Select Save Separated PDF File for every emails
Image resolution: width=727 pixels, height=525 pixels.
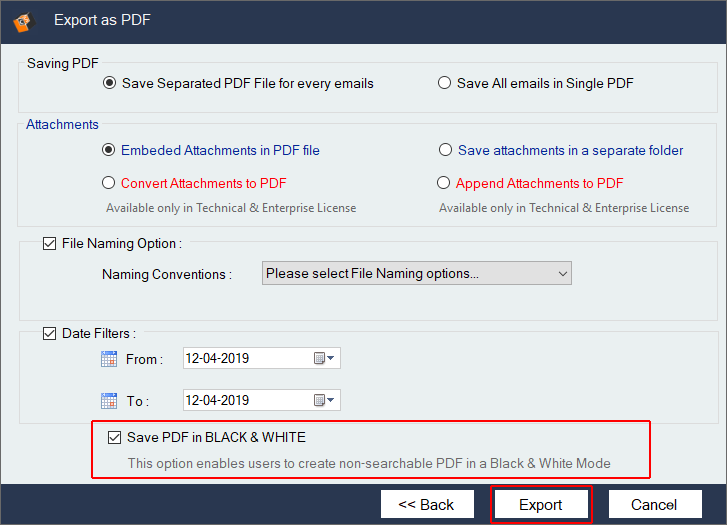tap(109, 84)
